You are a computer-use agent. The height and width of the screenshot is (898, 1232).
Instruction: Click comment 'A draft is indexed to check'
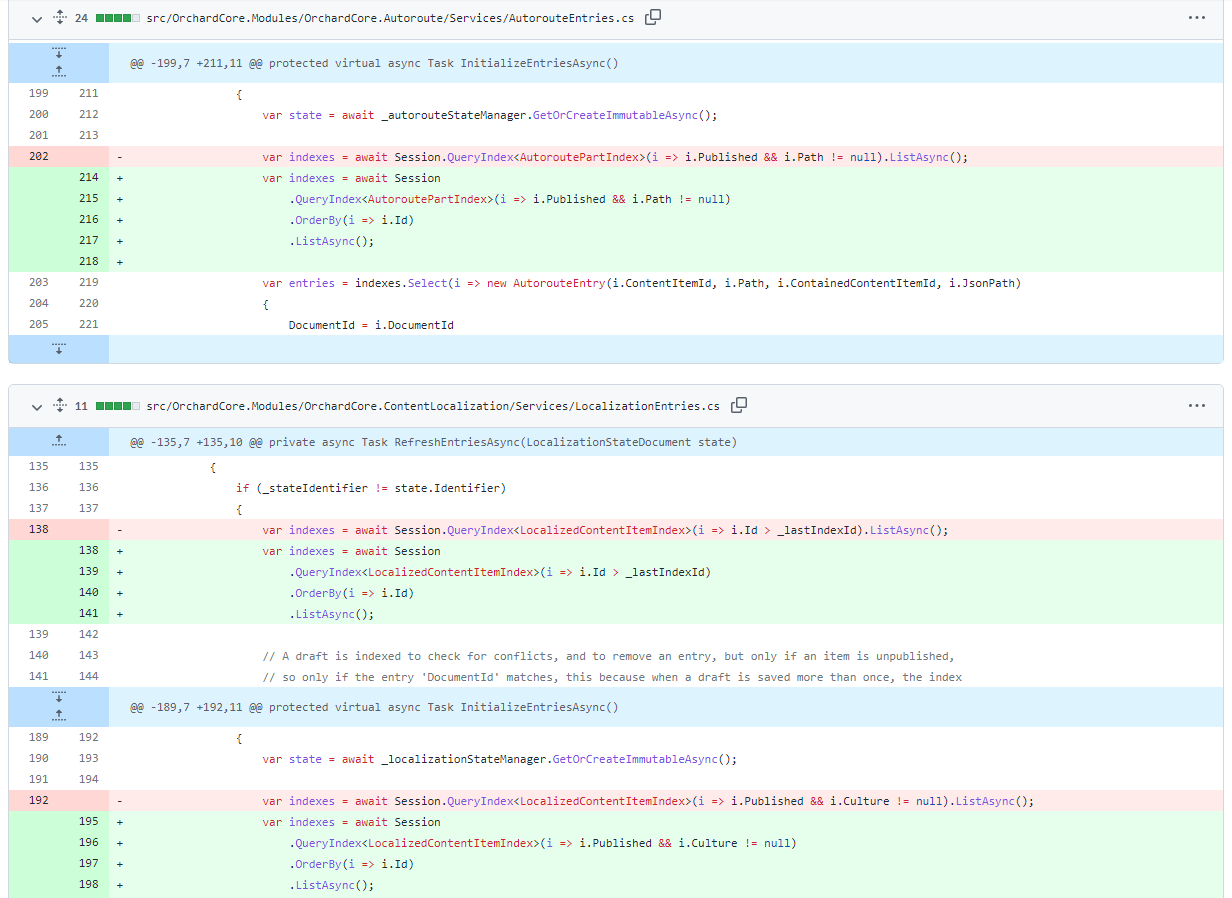tap(609, 656)
